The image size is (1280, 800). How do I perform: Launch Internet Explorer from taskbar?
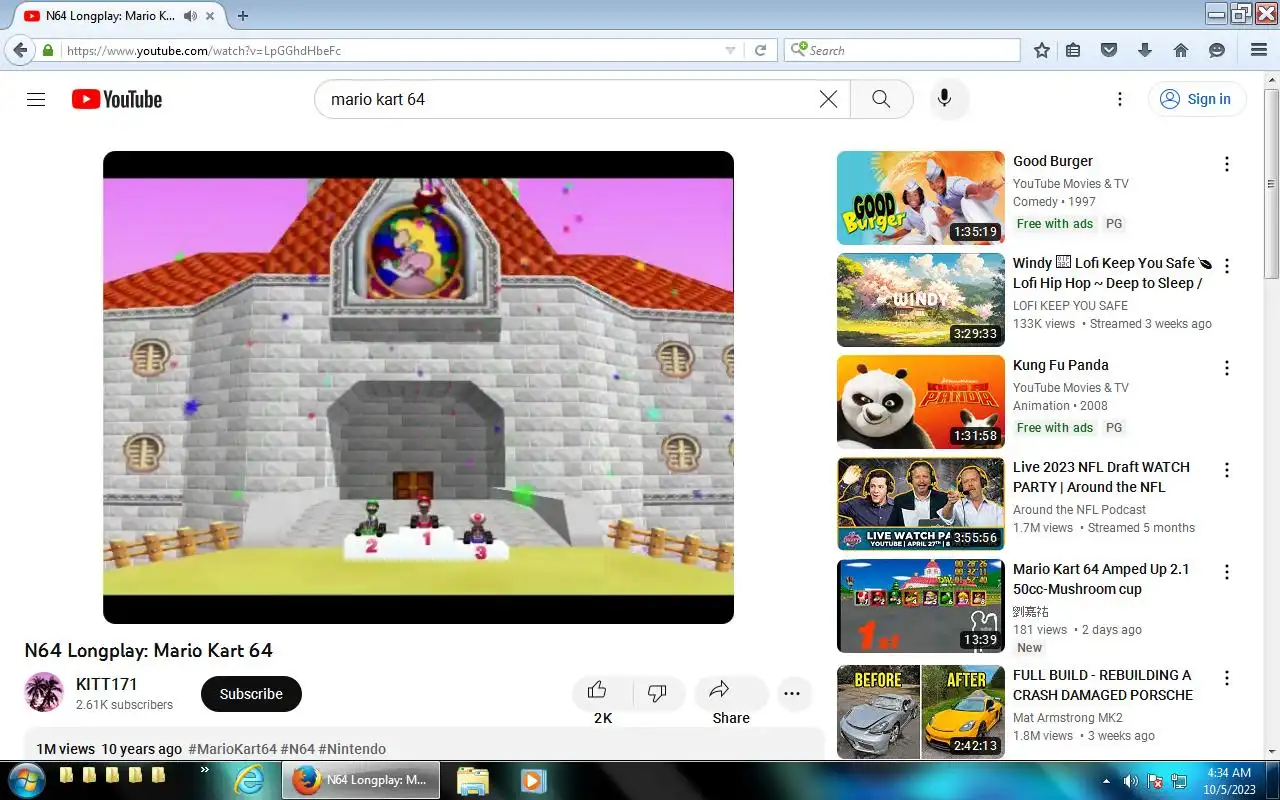(249, 780)
